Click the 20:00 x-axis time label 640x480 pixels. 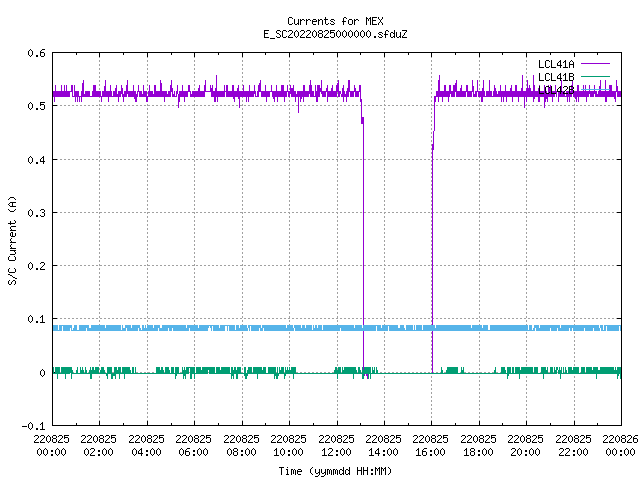click(525, 452)
